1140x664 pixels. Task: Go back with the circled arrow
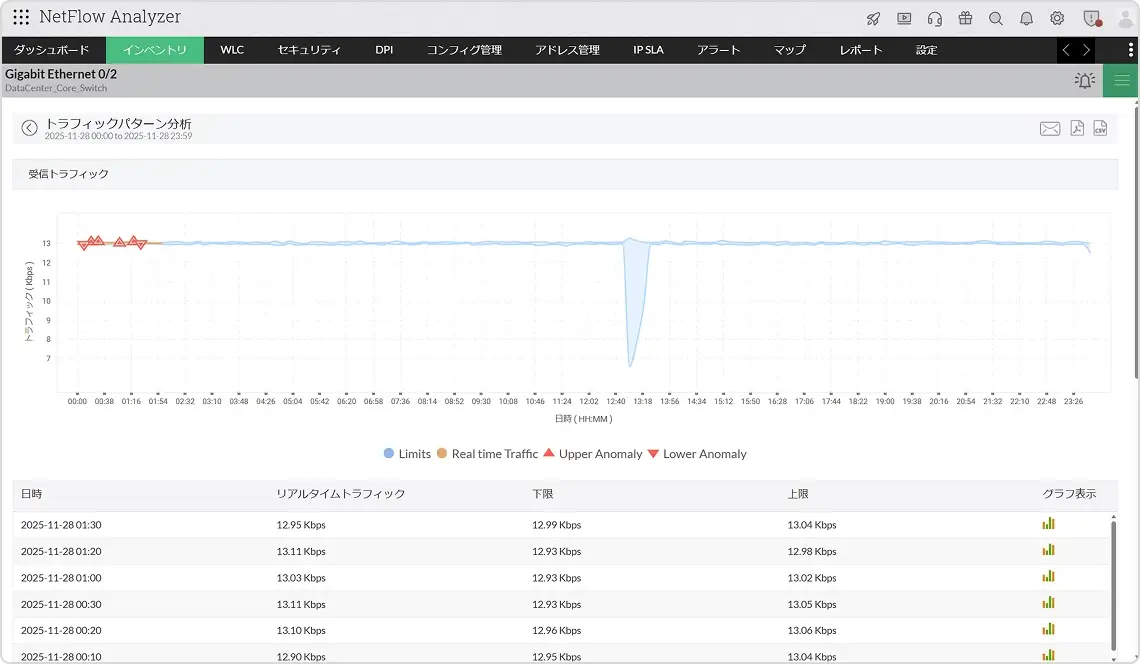pyautogui.click(x=29, y=128)
